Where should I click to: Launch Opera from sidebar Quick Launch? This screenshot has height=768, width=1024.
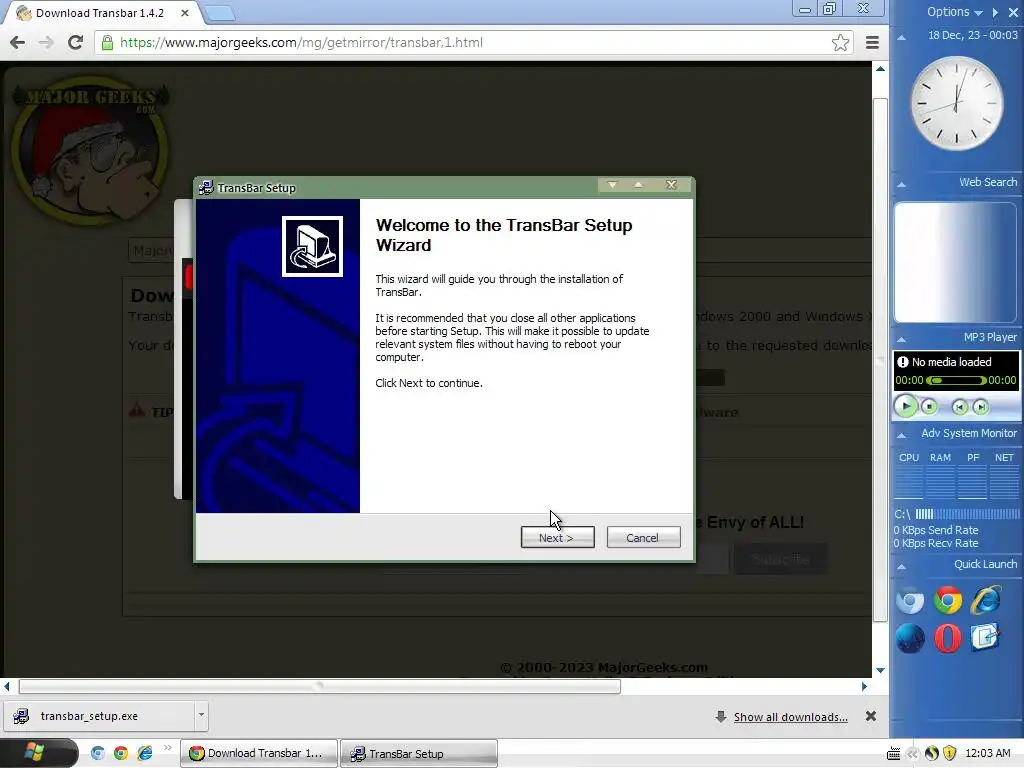[x=948, y=638]
